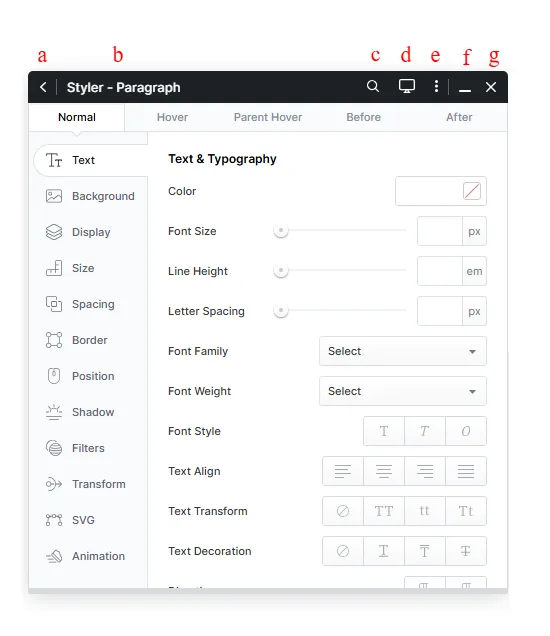Viewport: 550px width, 636px height.
Task: Set text align to center
Action: [384, 471]
